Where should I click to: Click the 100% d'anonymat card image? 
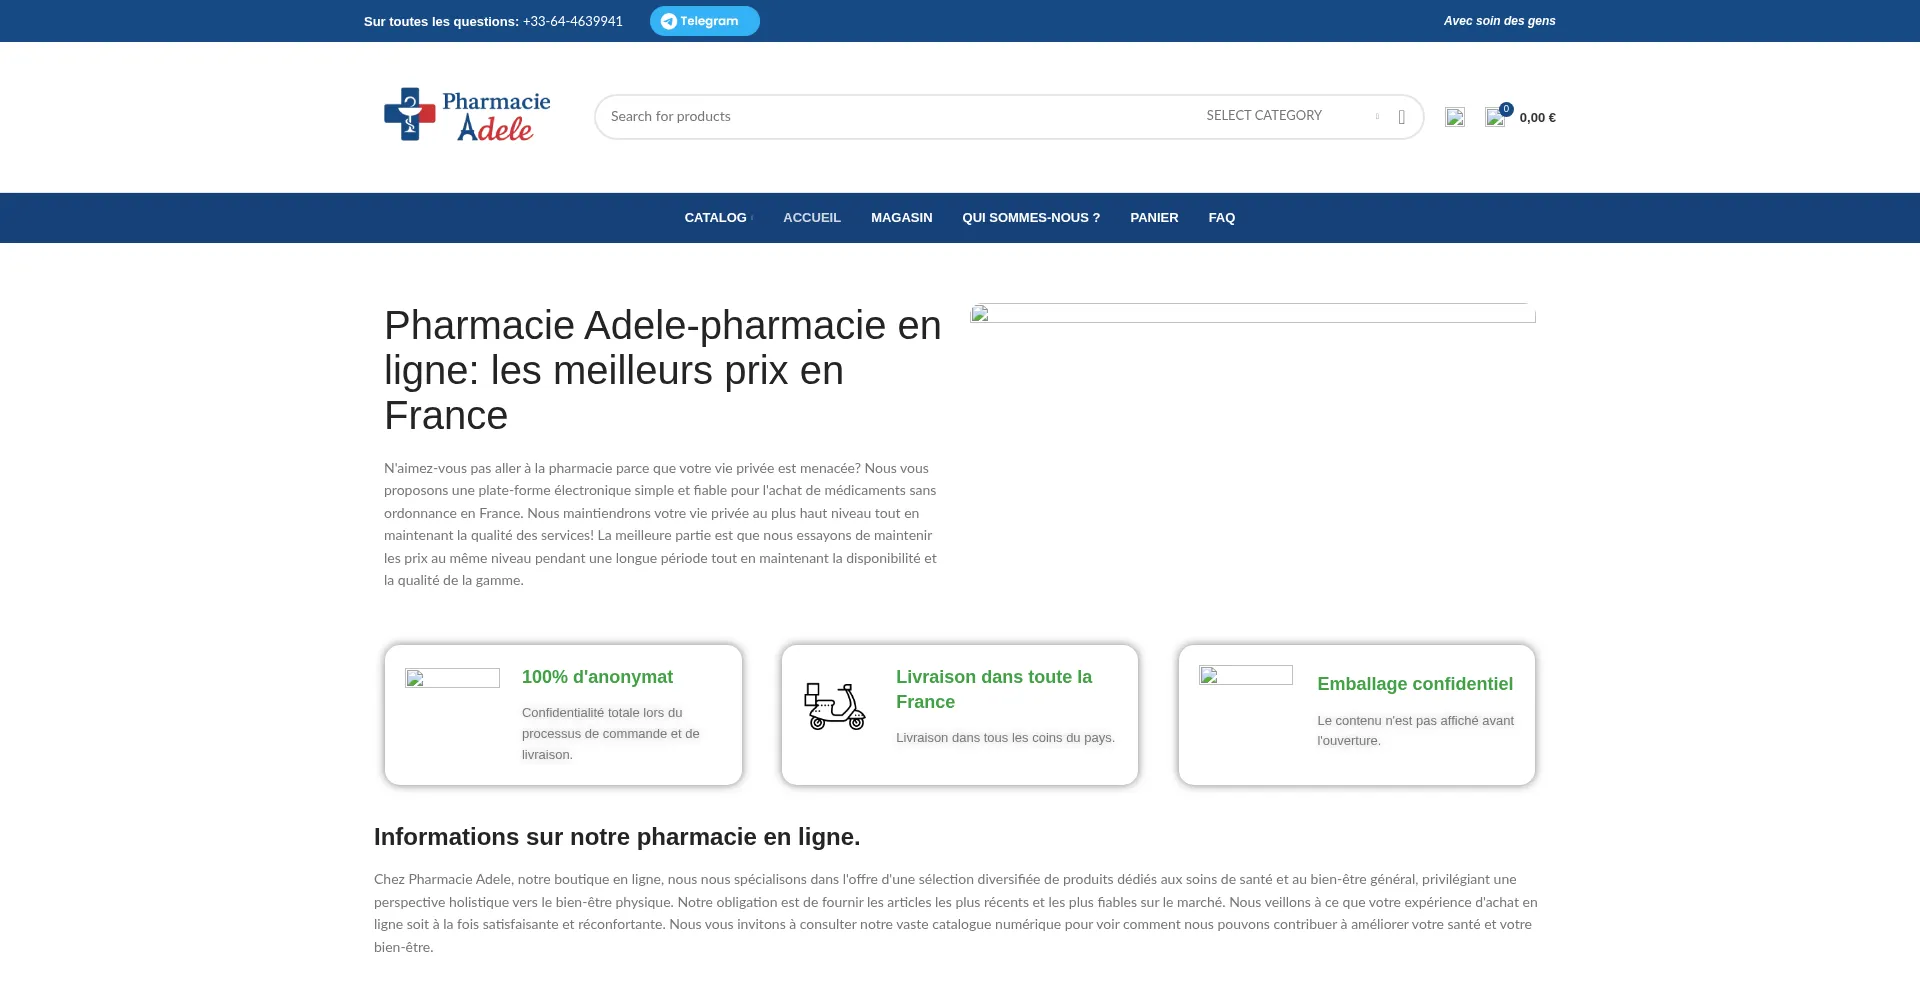click(x=452, y=678)
